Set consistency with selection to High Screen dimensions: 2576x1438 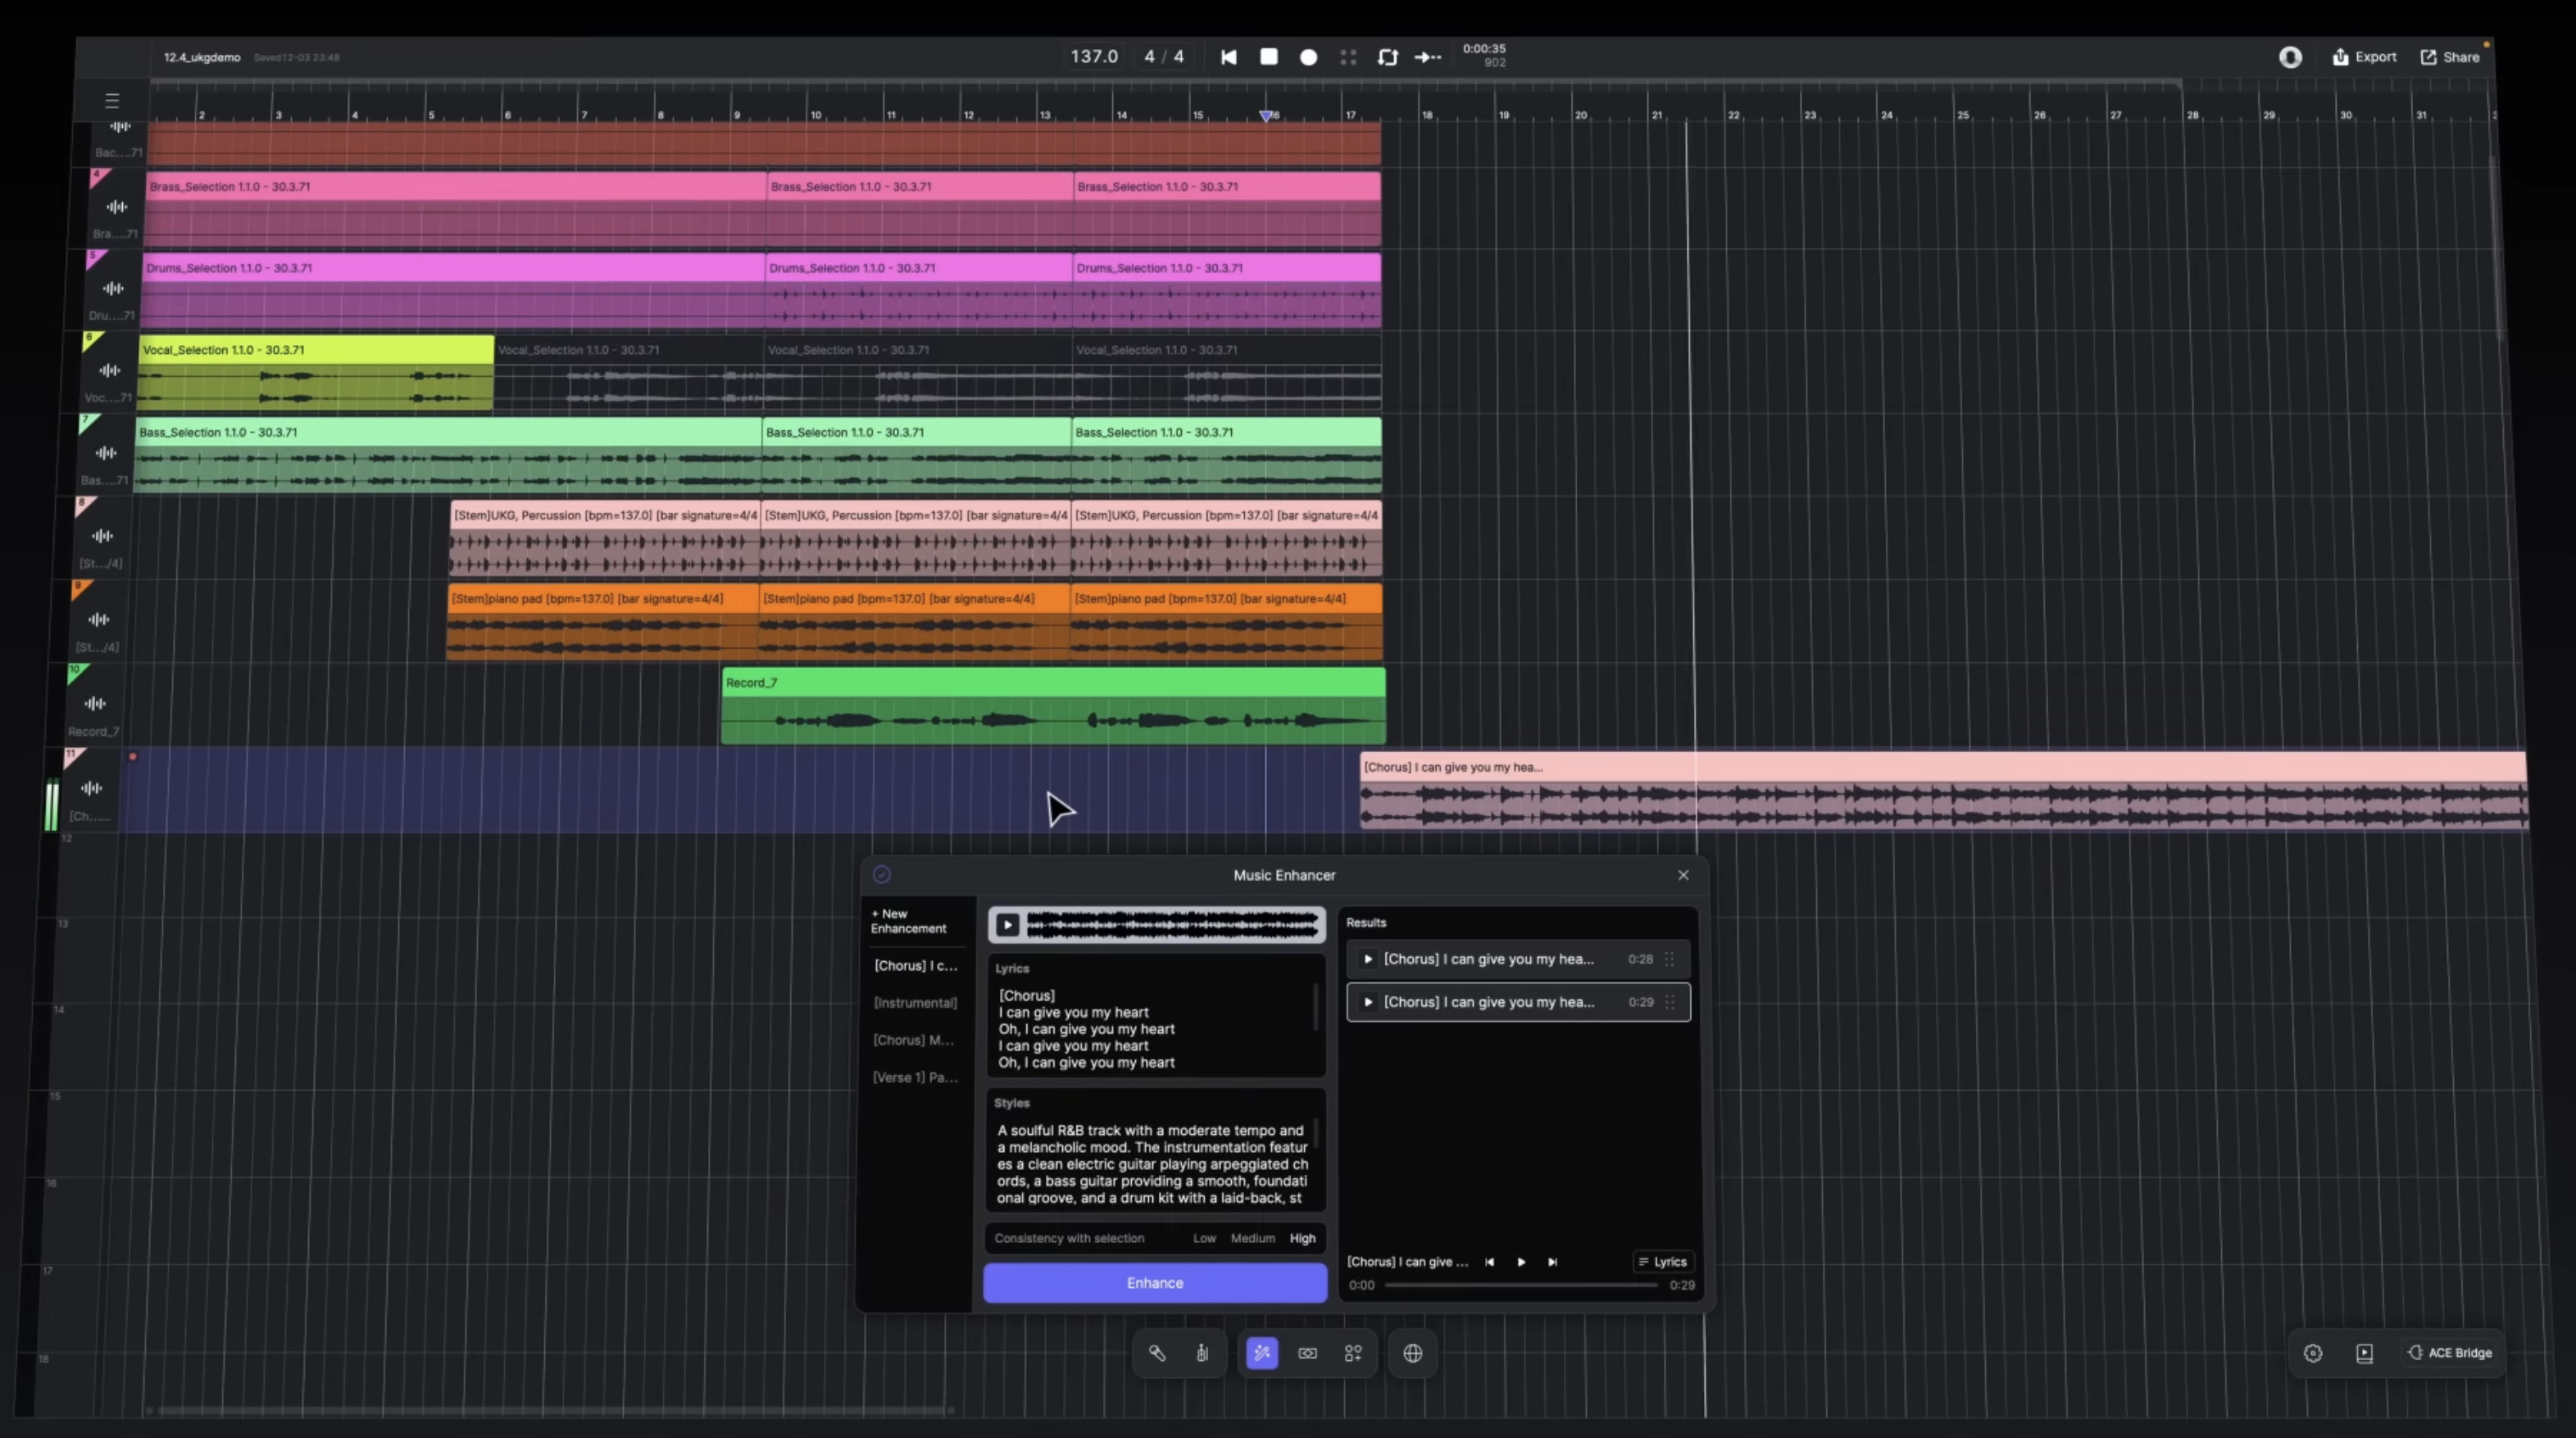pos(1302,1238)
